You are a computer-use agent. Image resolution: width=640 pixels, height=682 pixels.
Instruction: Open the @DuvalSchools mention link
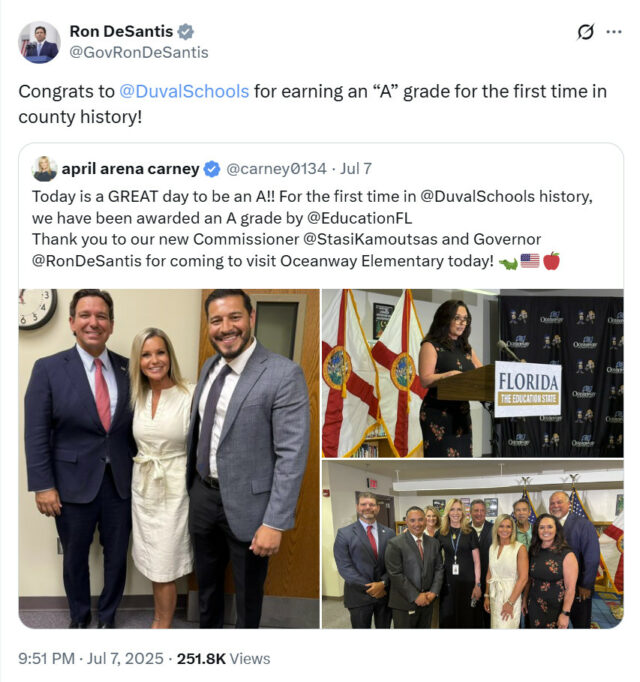pos(184,91)
